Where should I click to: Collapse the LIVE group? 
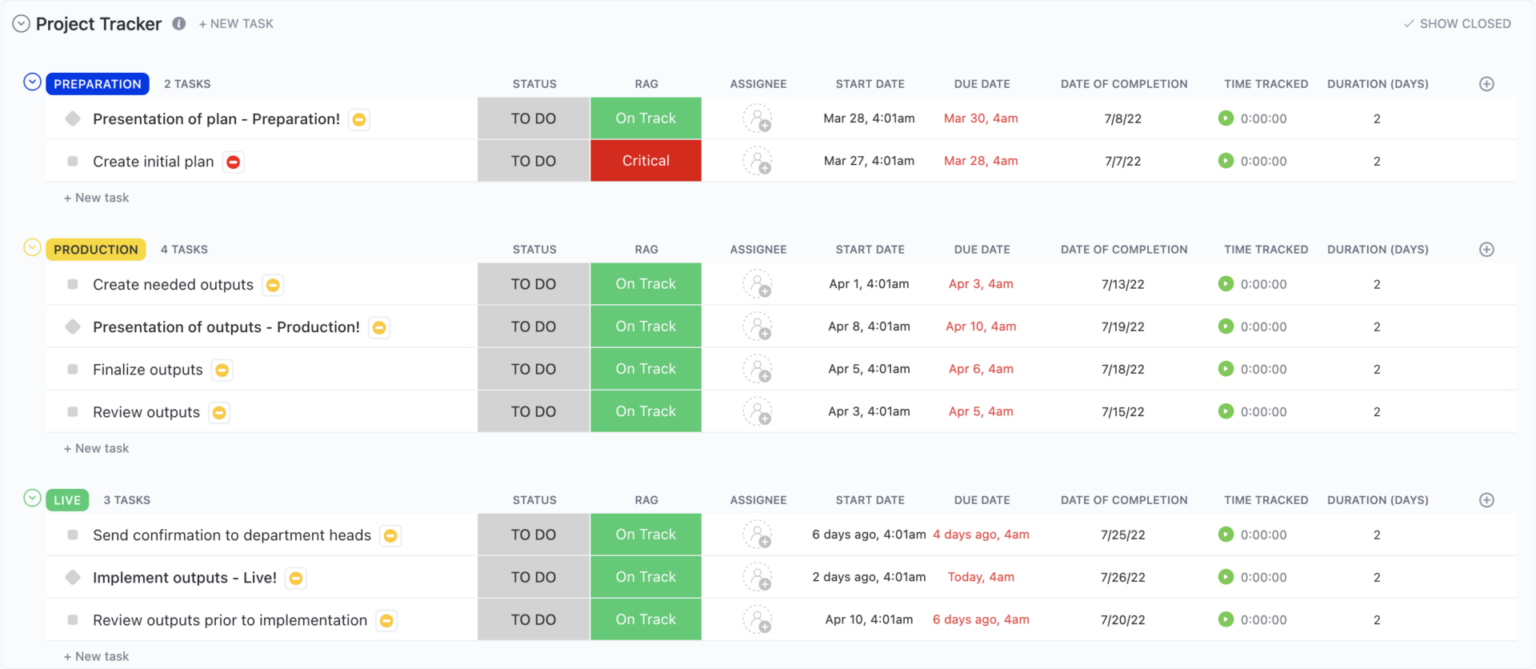pyautogui.click(x=31, y=500)
